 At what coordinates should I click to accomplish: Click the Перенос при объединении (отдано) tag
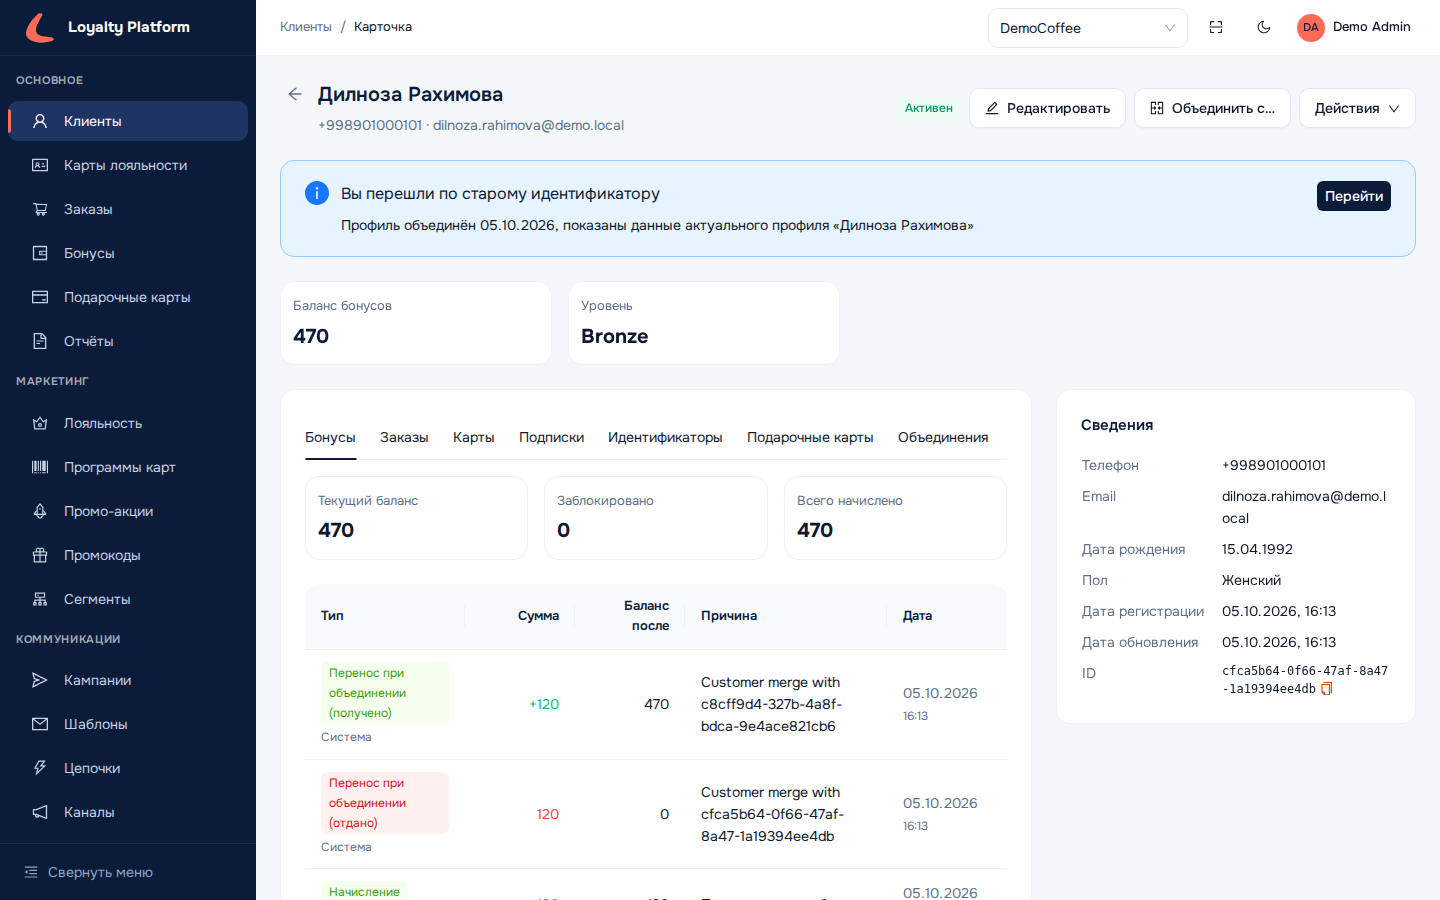[385, 803]
